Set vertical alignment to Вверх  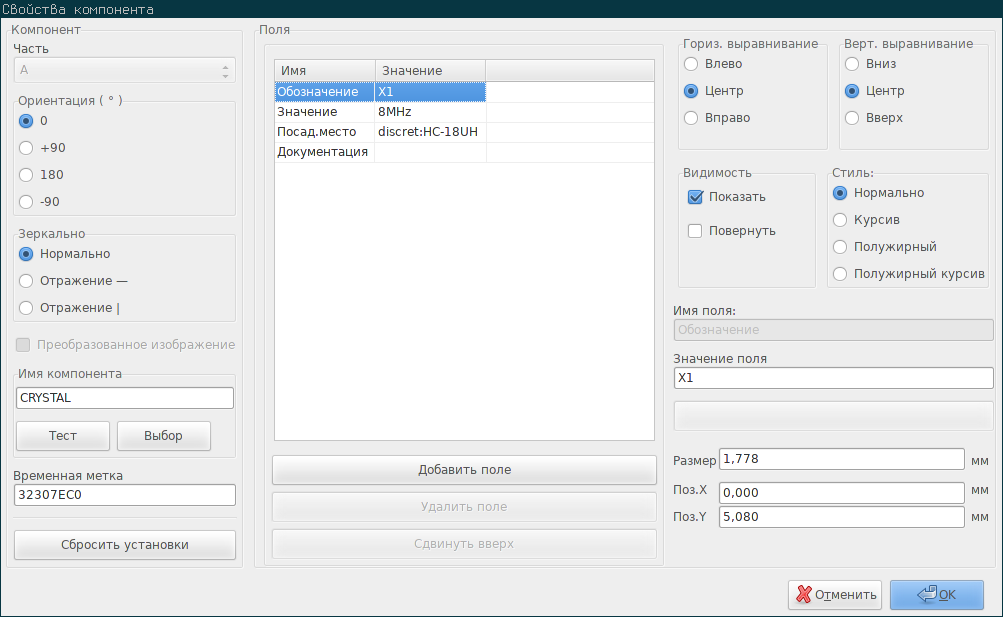click(x=852, y=117)
